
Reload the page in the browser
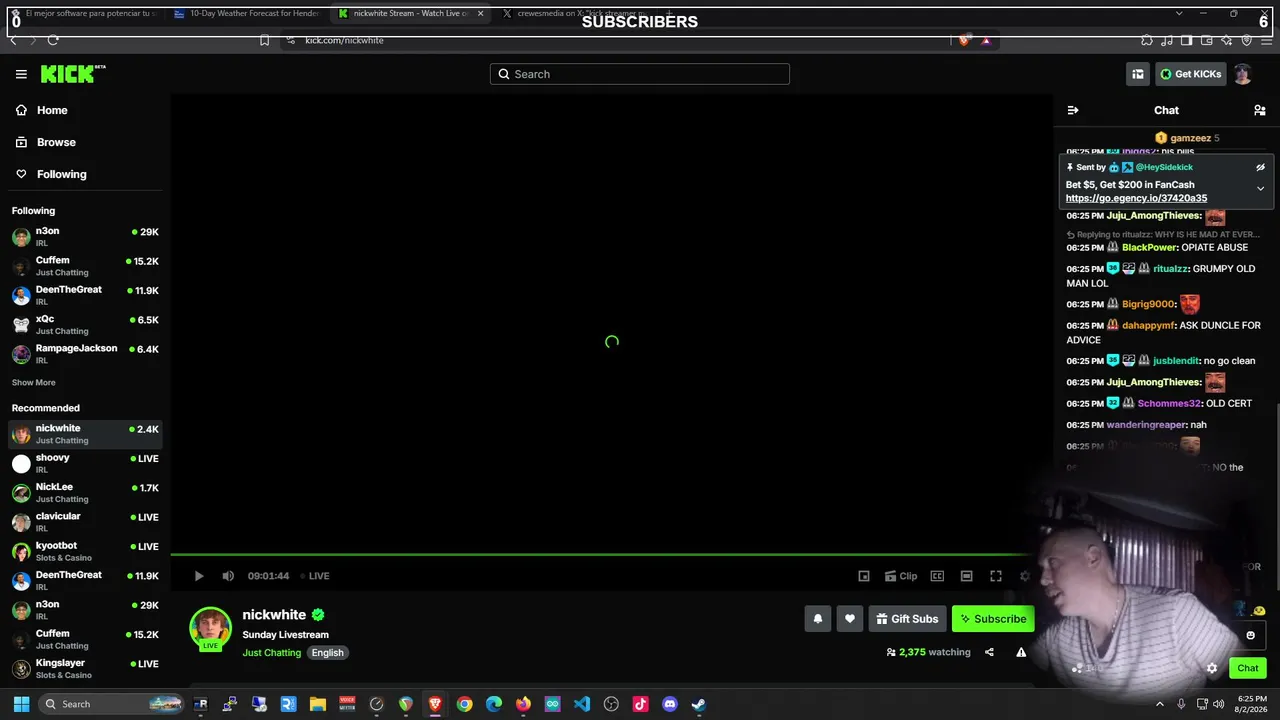tap(53, 40)
